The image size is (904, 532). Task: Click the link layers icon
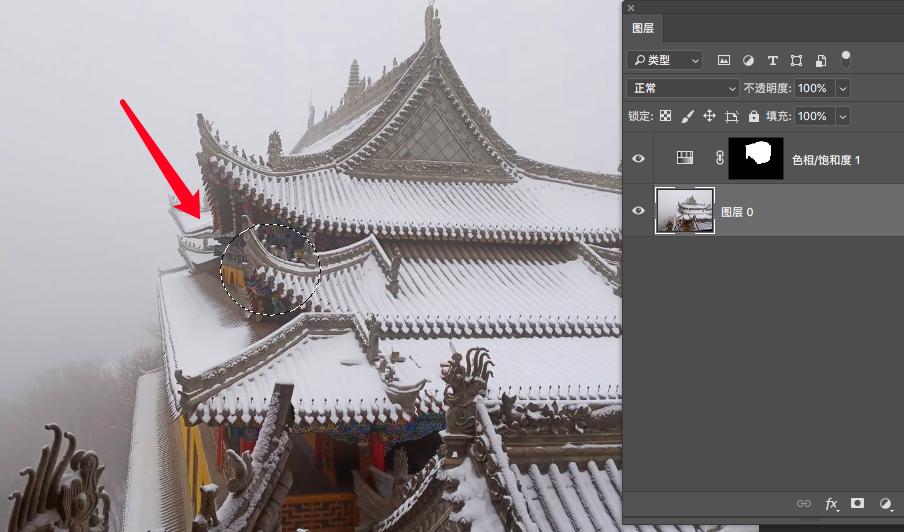click(804, 503)
